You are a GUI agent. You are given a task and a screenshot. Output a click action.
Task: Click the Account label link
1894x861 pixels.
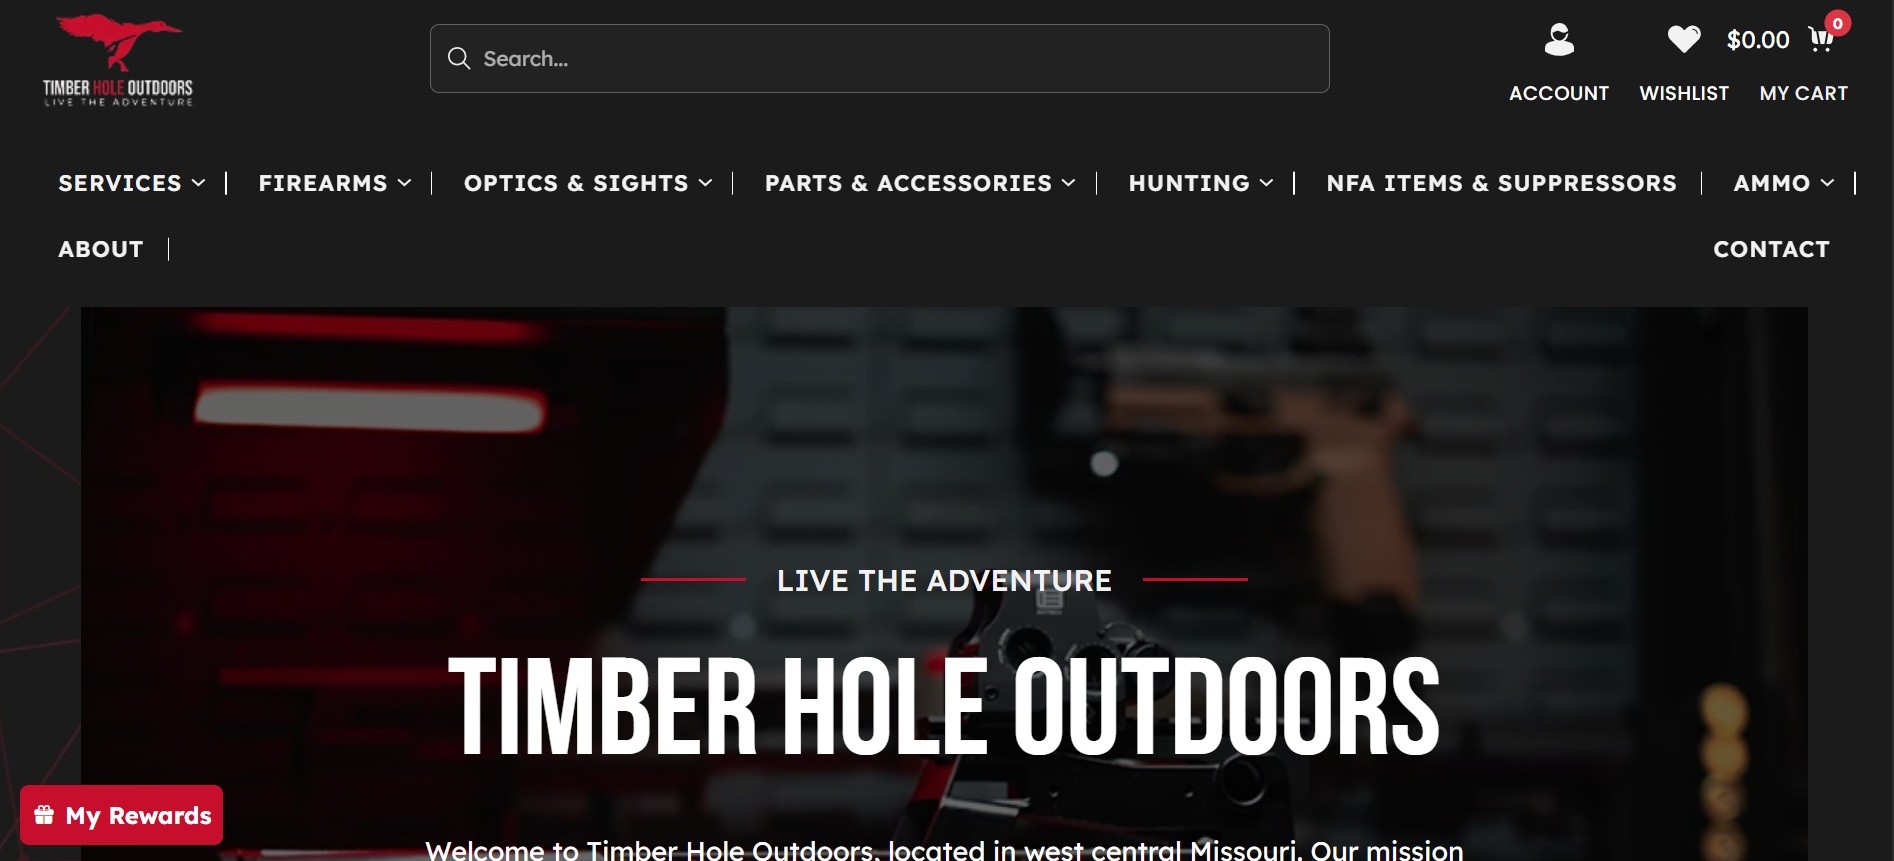pyautogui.click(x=1559, y=93)
